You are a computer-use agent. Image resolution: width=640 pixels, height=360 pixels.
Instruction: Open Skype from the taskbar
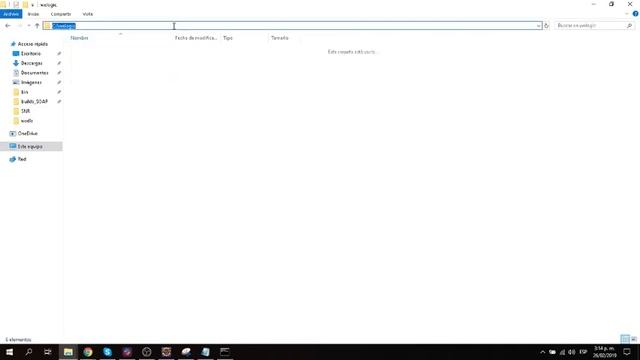tap(107, 352)
